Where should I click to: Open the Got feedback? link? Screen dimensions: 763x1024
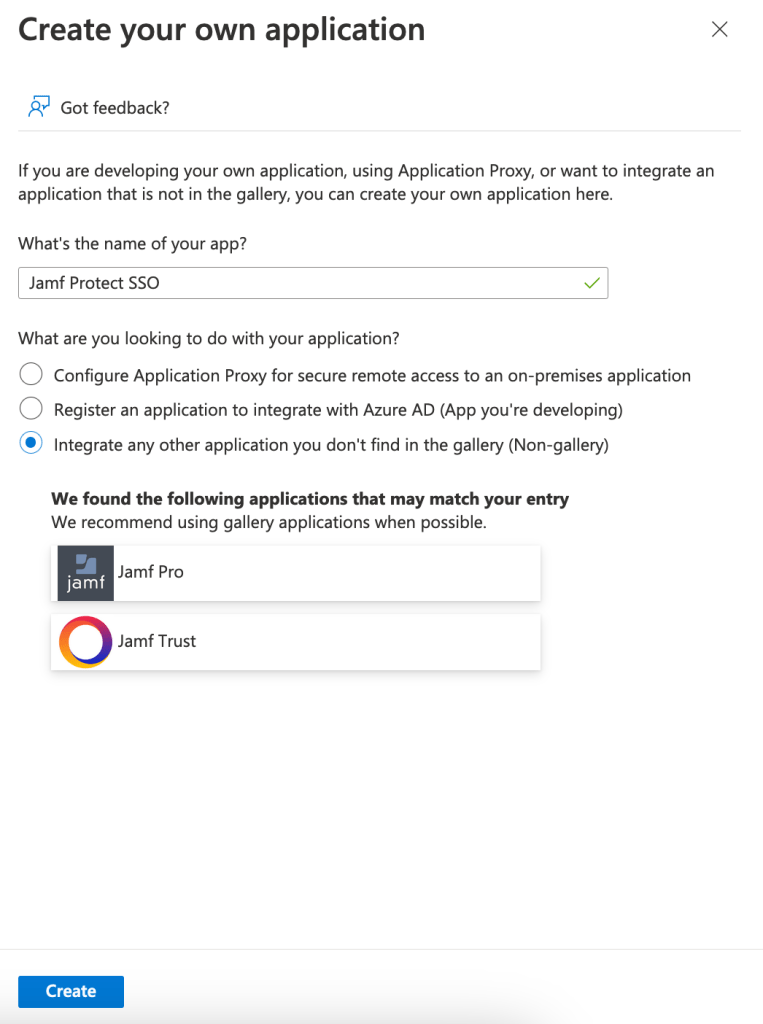(115, 108)
